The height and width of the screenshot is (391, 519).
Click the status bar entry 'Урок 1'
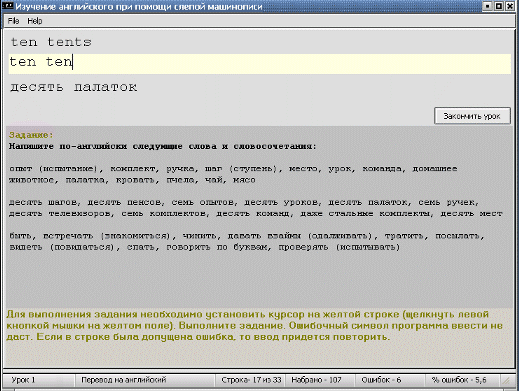pos(23,380)
